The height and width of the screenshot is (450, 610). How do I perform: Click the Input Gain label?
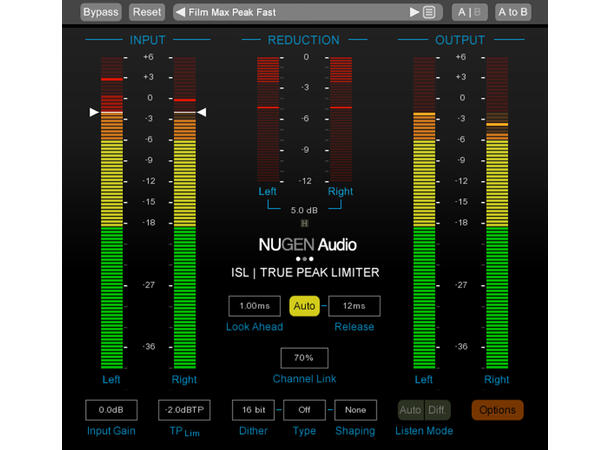tap(111, 431)
